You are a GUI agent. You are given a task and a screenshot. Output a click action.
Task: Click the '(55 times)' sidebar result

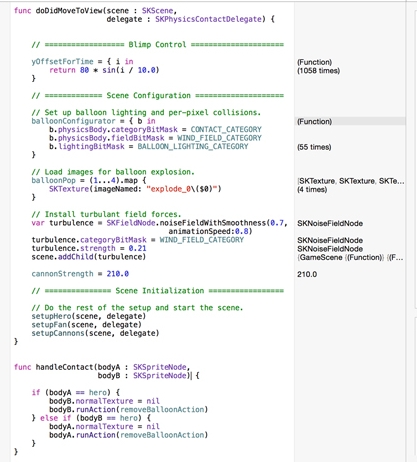(x=314, y=147)
